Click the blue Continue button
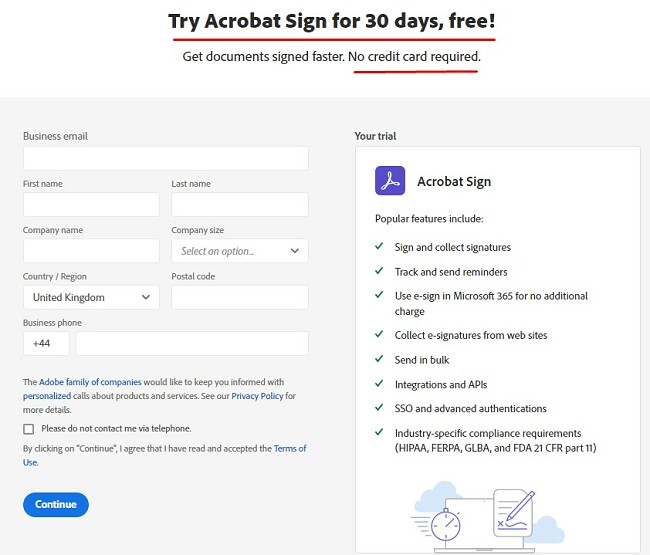This screenshot has height=555, width=650. coord(56,504)
